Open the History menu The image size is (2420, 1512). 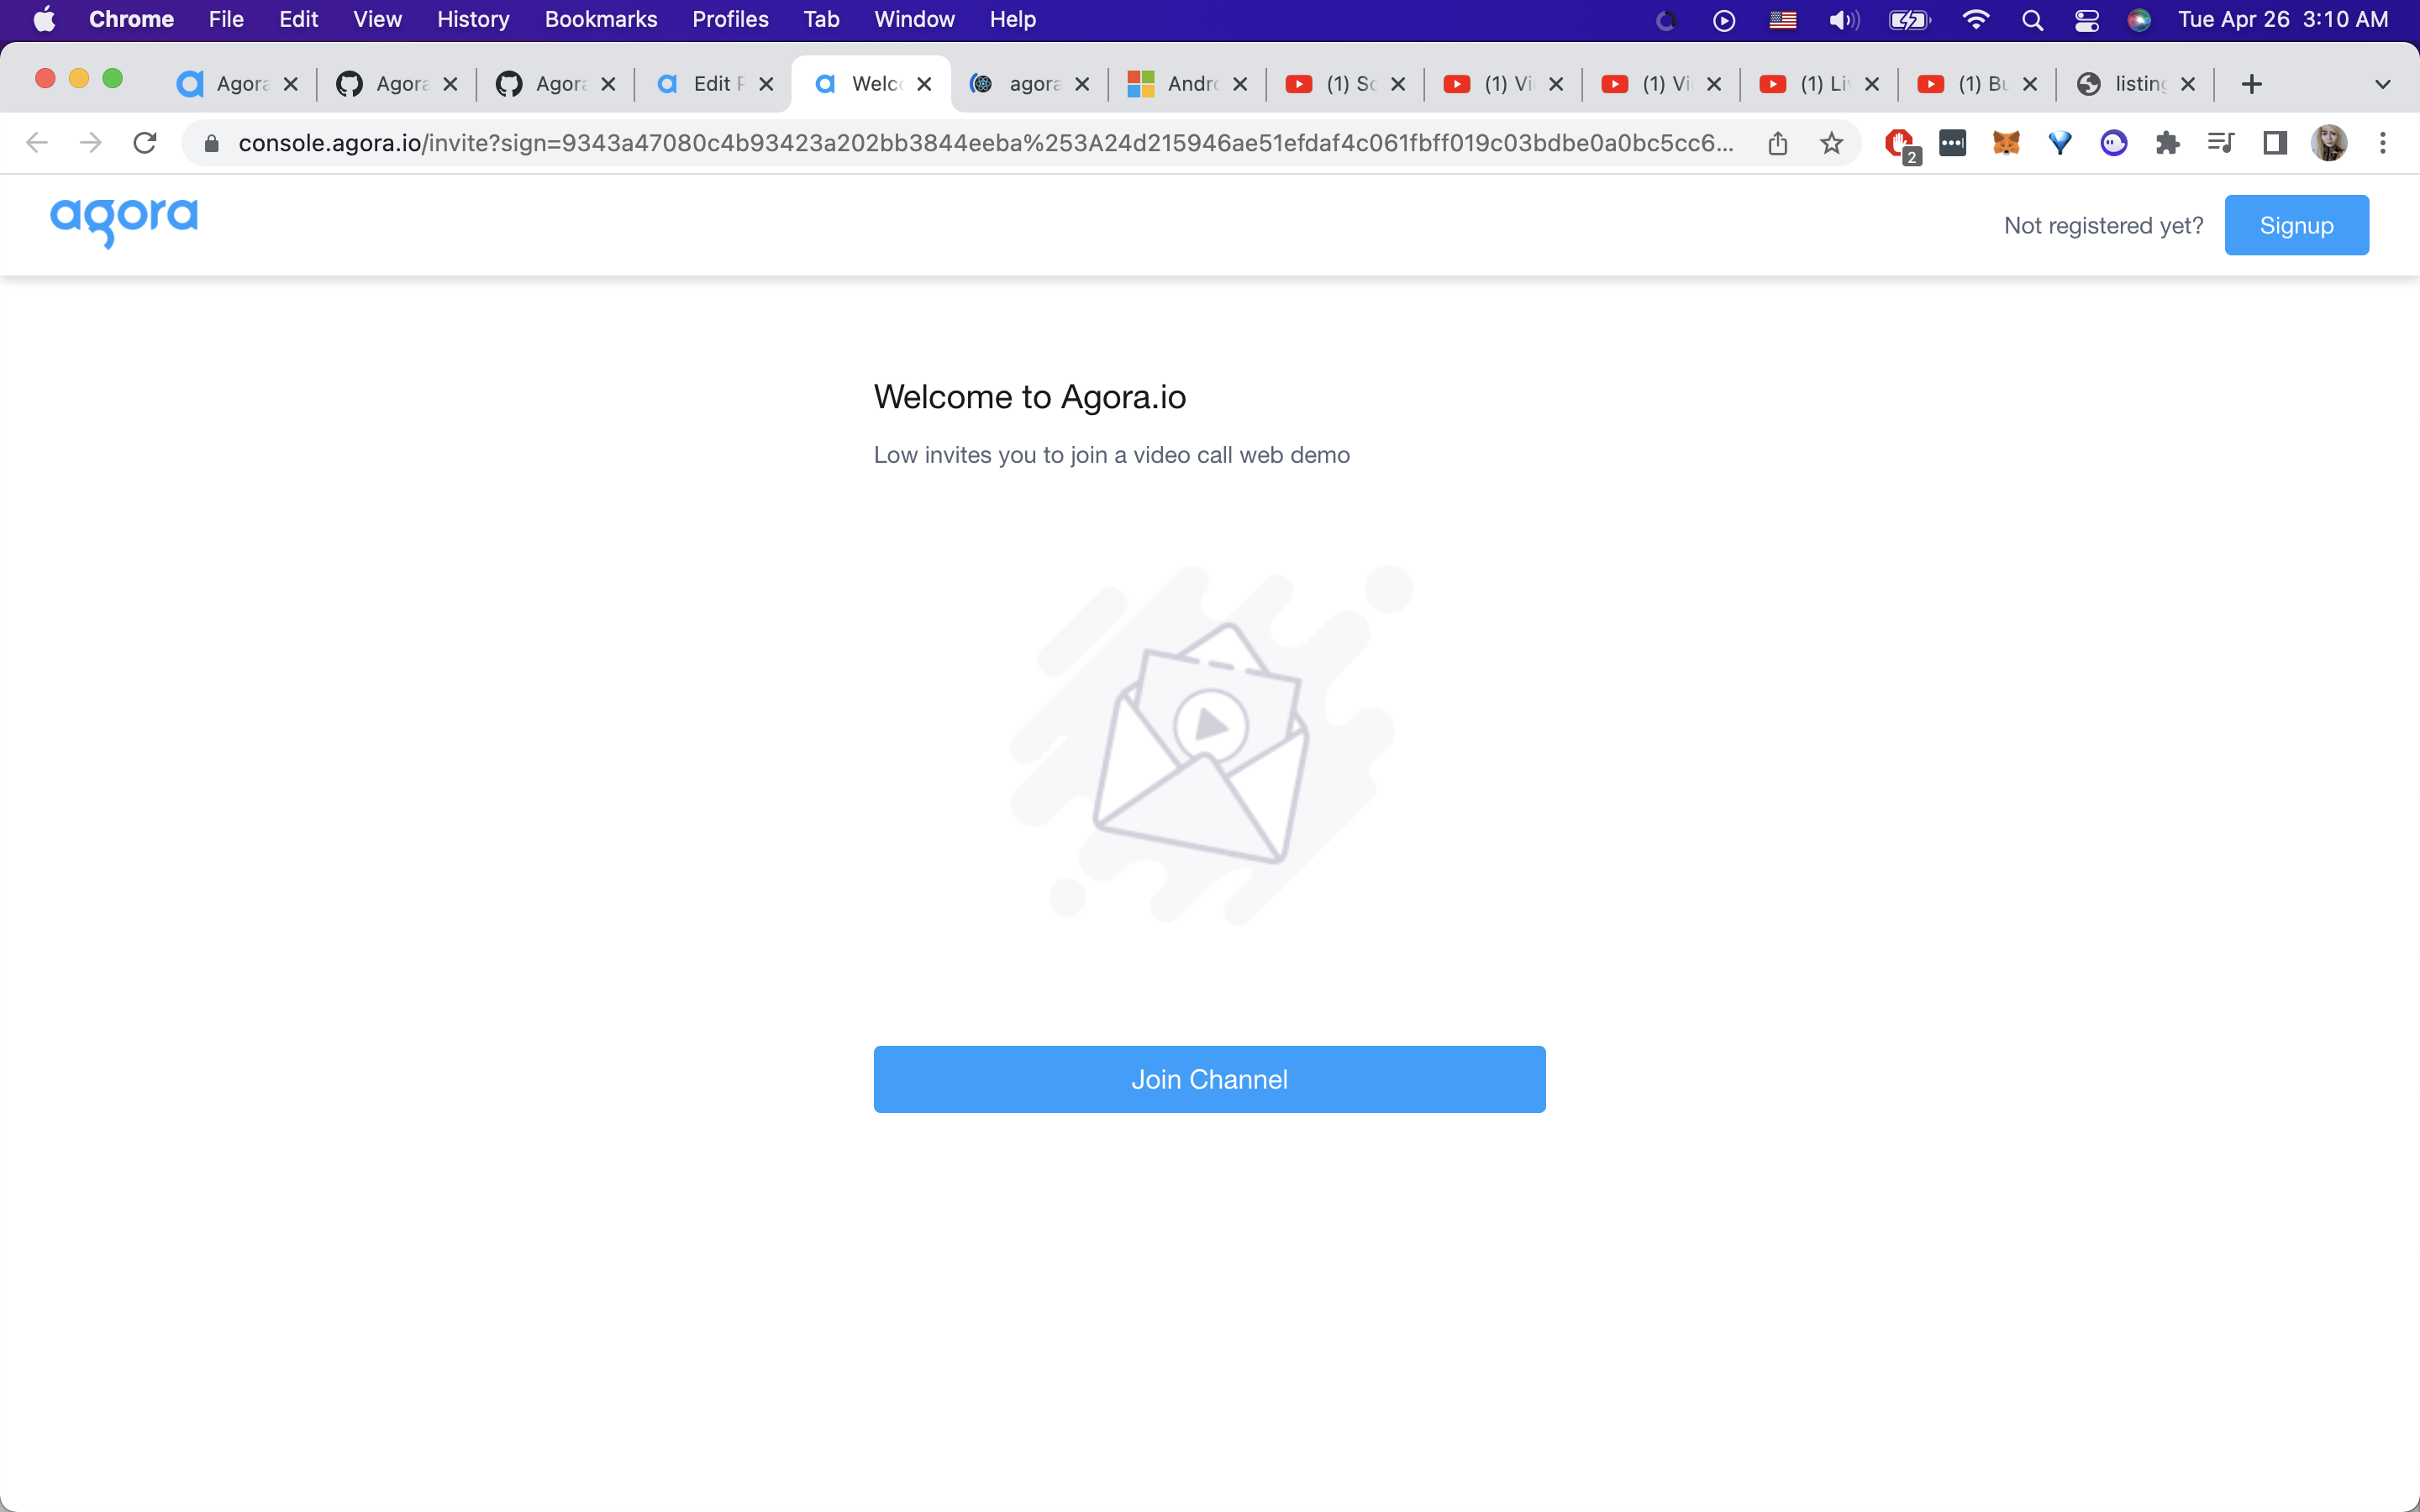[473, 19]
